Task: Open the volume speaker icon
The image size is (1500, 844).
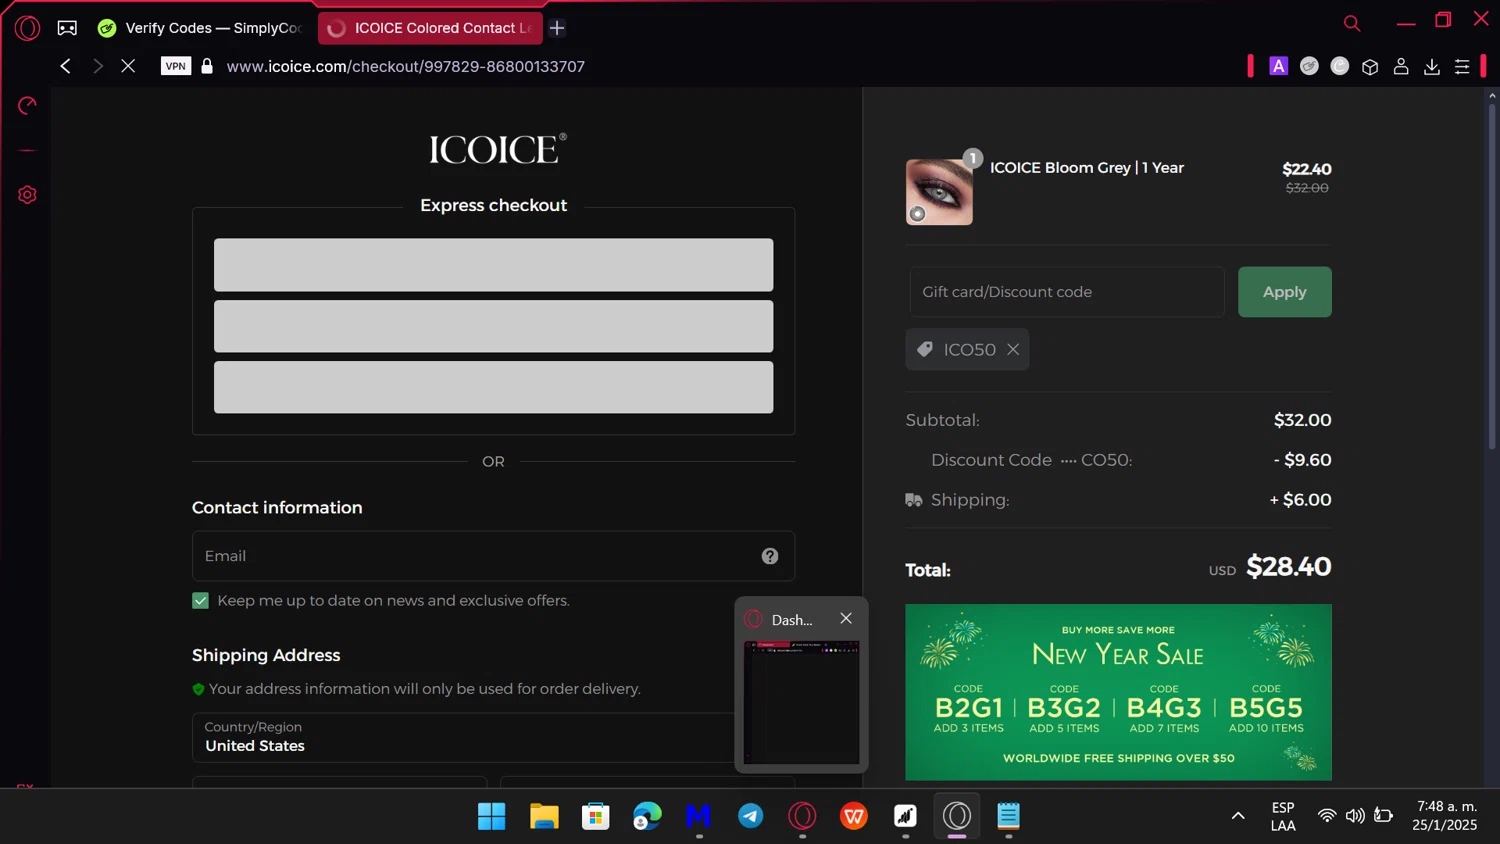Action: click(x=1355, y=816)
